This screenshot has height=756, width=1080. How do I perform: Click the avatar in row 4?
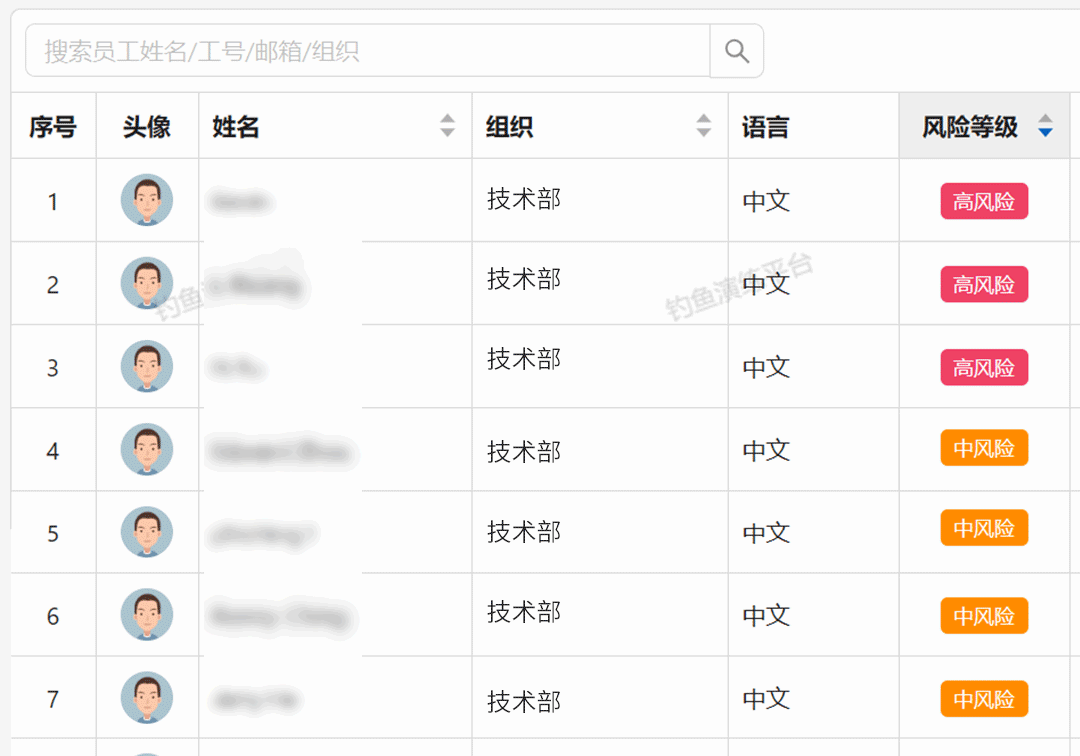pyautogui.click(x=147, y=449)
